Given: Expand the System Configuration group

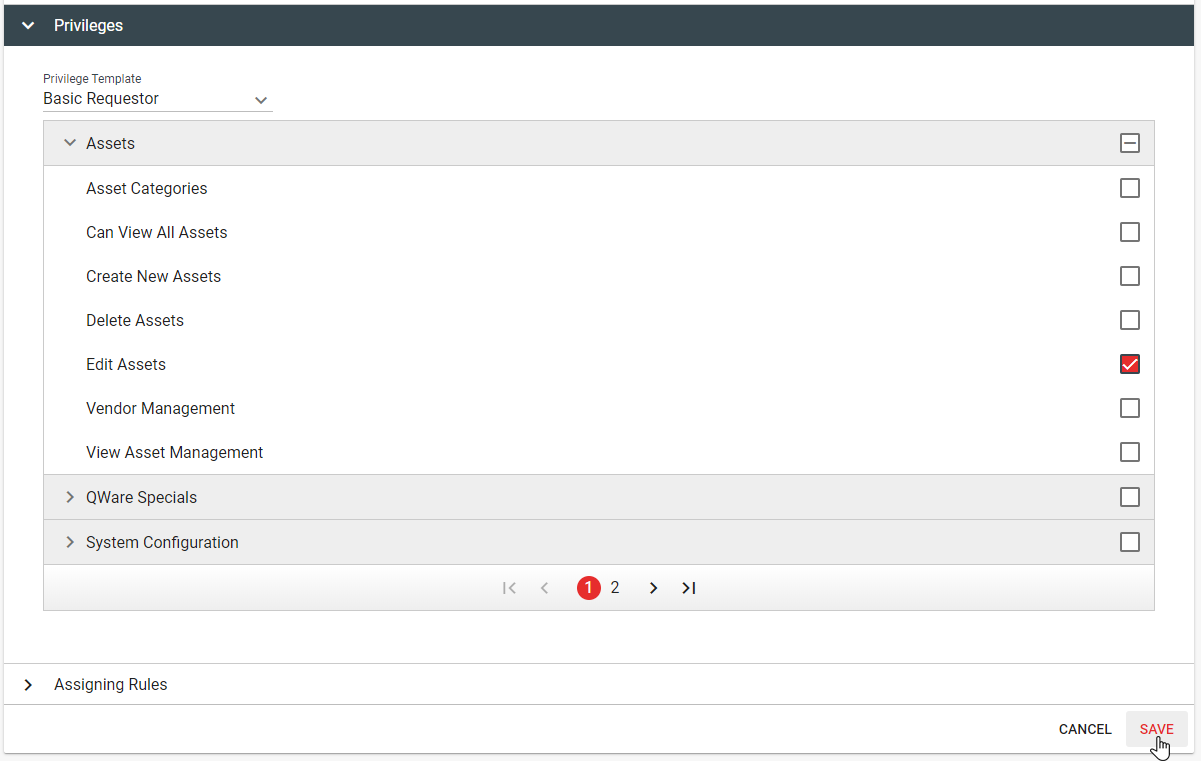Looking at the screenshot, I should pos(70,542).
